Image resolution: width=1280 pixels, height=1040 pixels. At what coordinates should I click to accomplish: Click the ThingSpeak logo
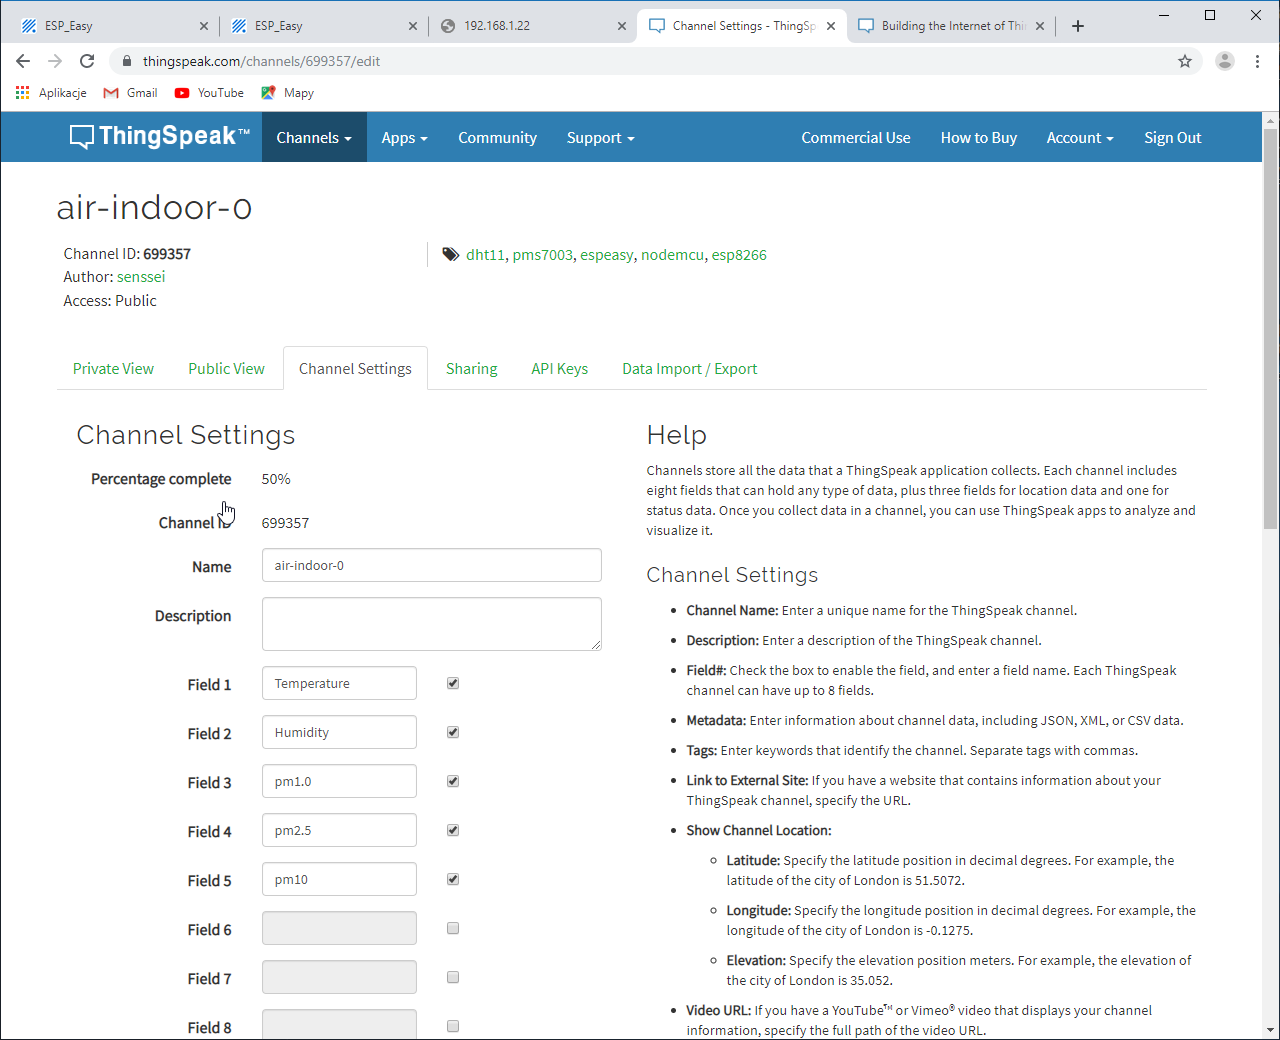click(x=160, y=137)
